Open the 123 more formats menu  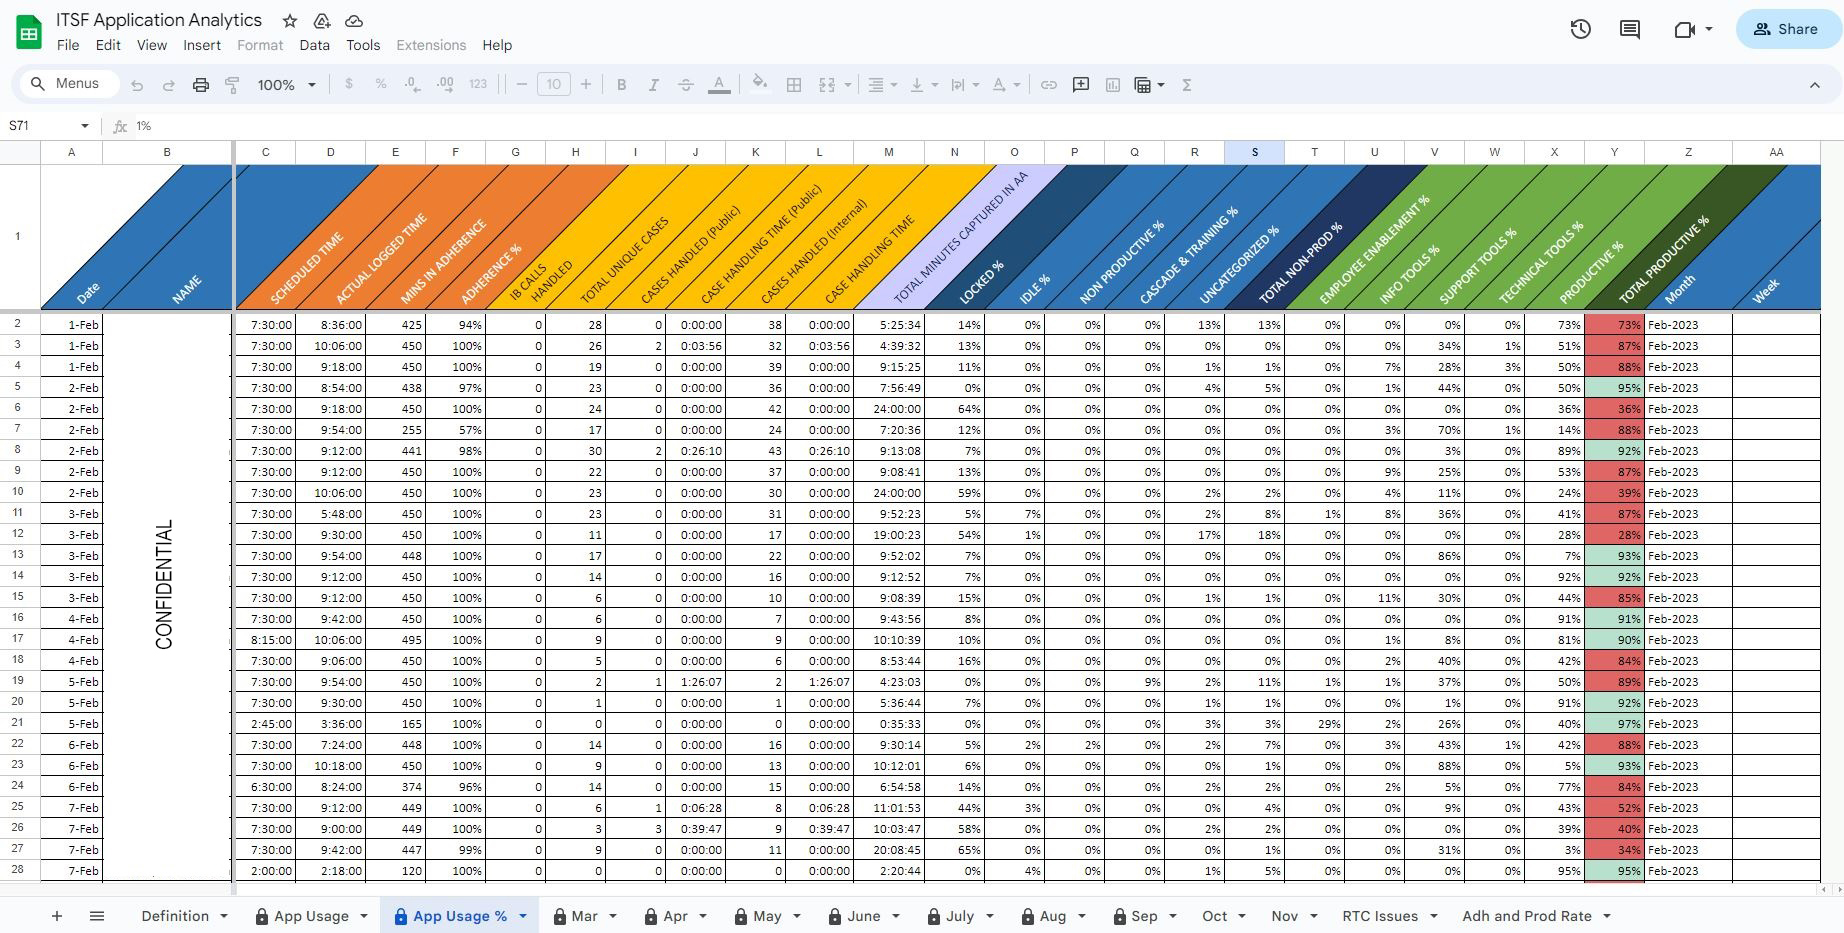478,85
